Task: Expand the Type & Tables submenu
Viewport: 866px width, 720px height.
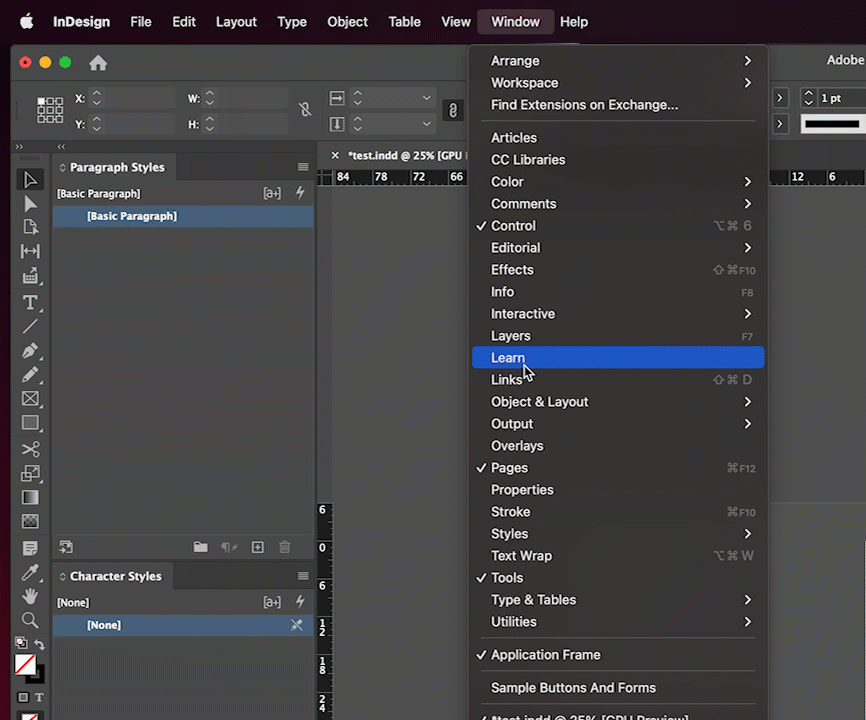Action: tap(533, 599)
